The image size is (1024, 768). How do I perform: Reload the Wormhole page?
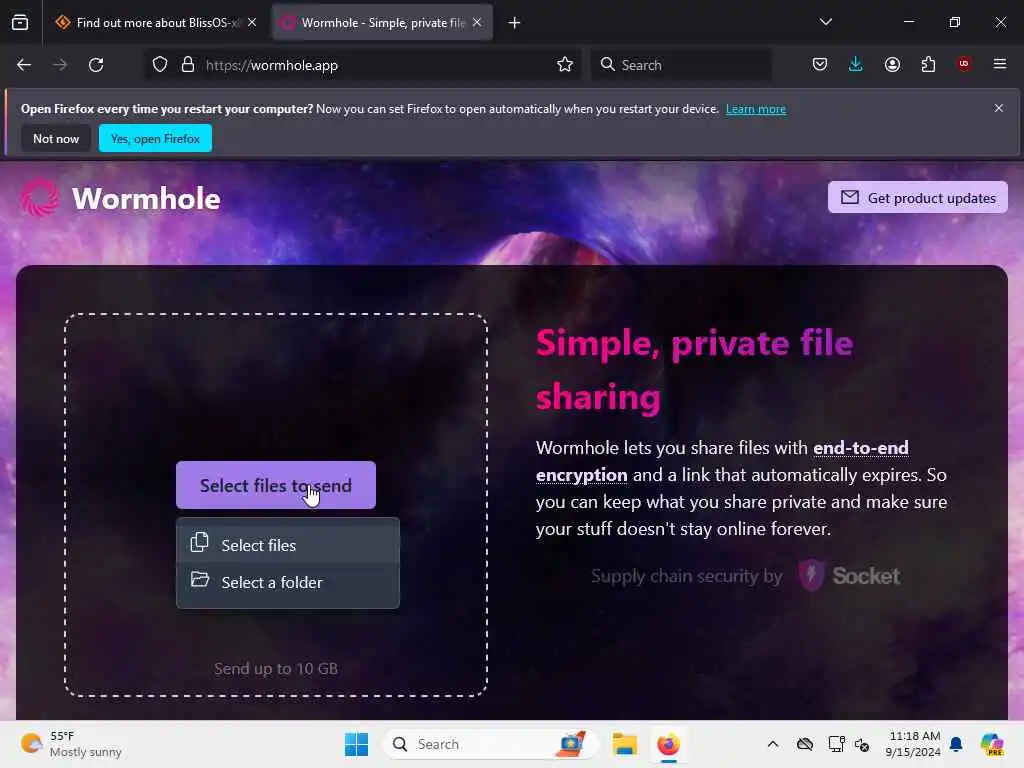click(96, 65)
